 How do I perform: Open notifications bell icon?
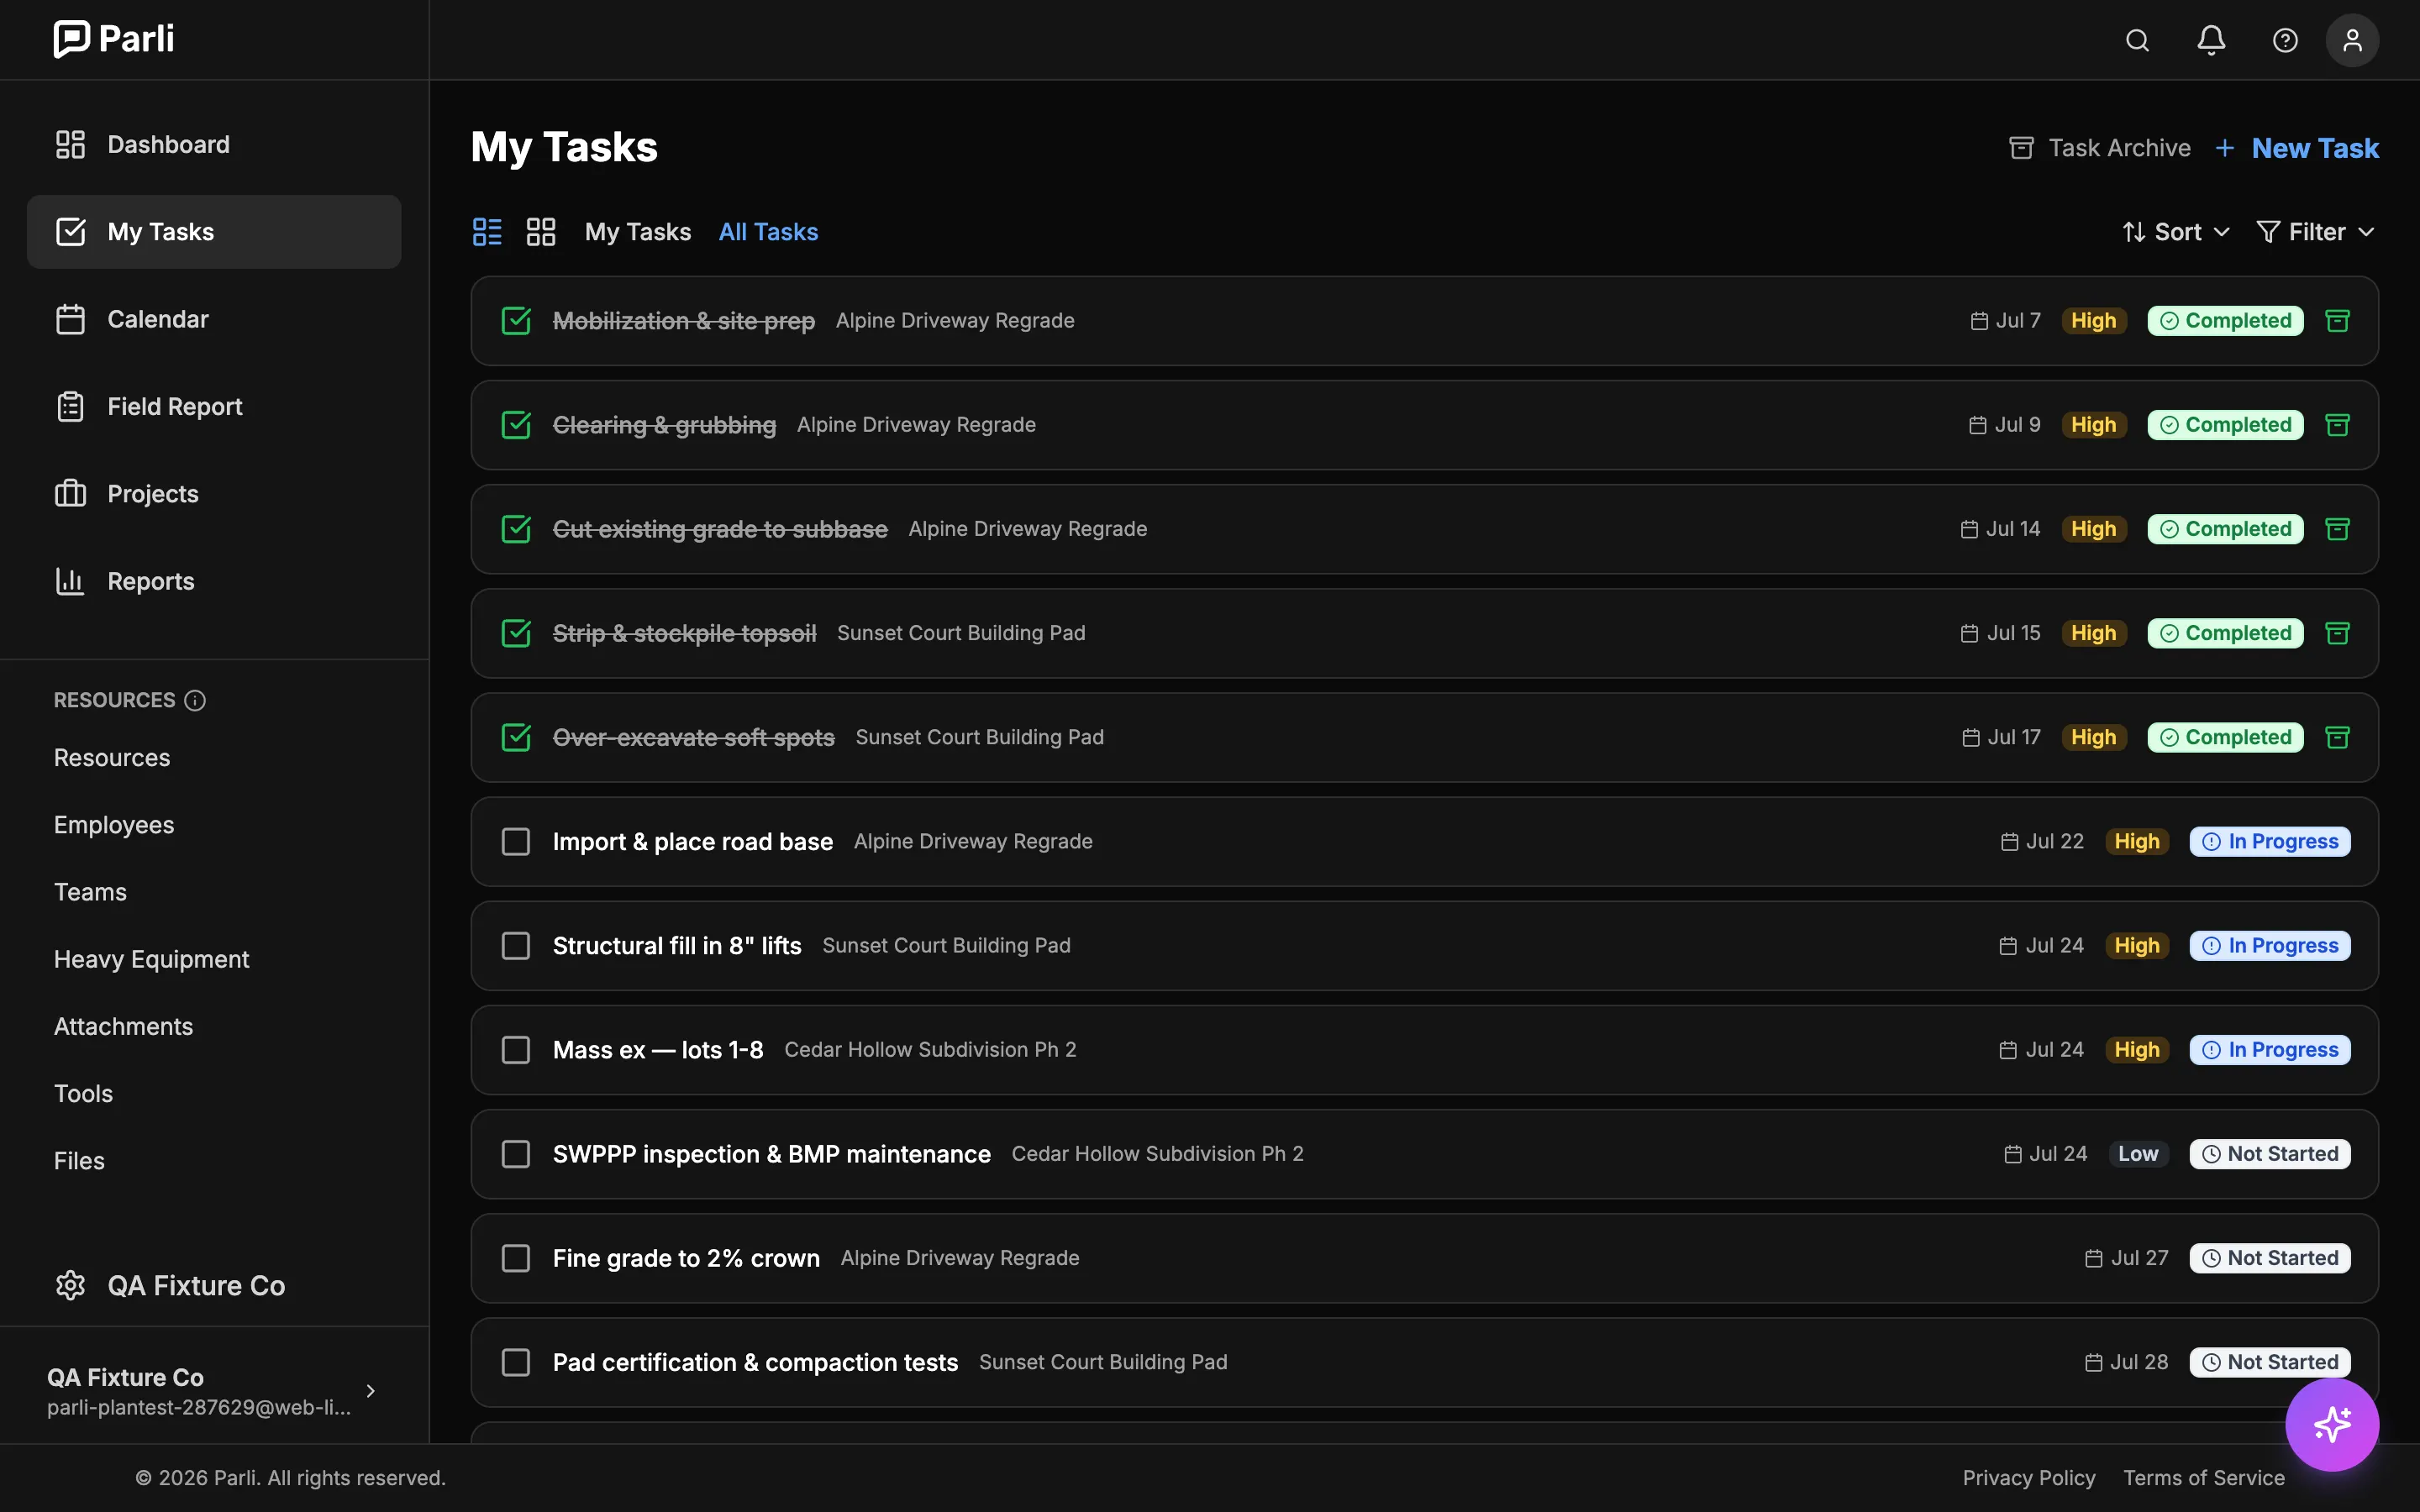point(2211,40)
